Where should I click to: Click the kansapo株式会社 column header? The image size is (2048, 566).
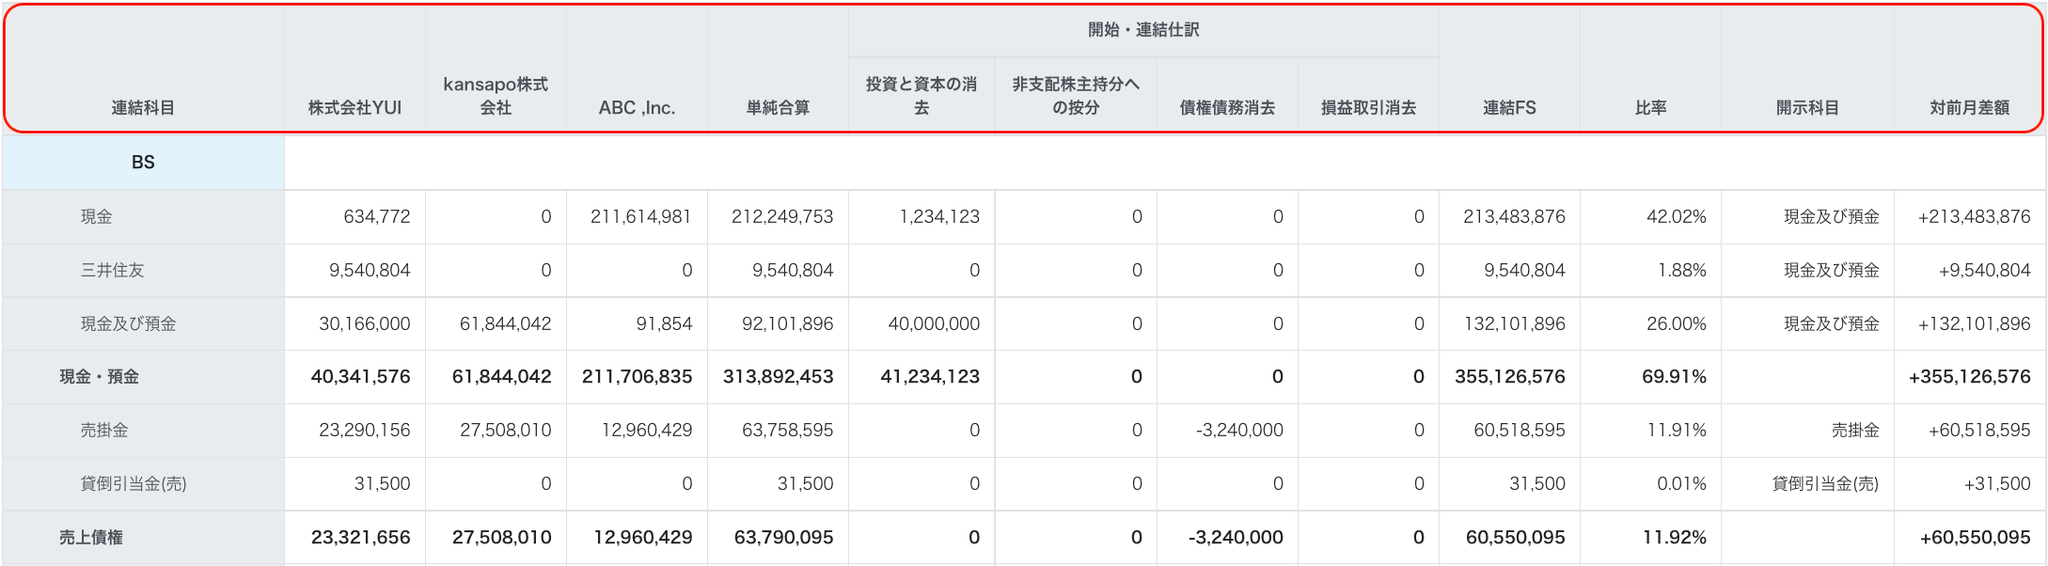pyautogui.click(x=496, y=96)
